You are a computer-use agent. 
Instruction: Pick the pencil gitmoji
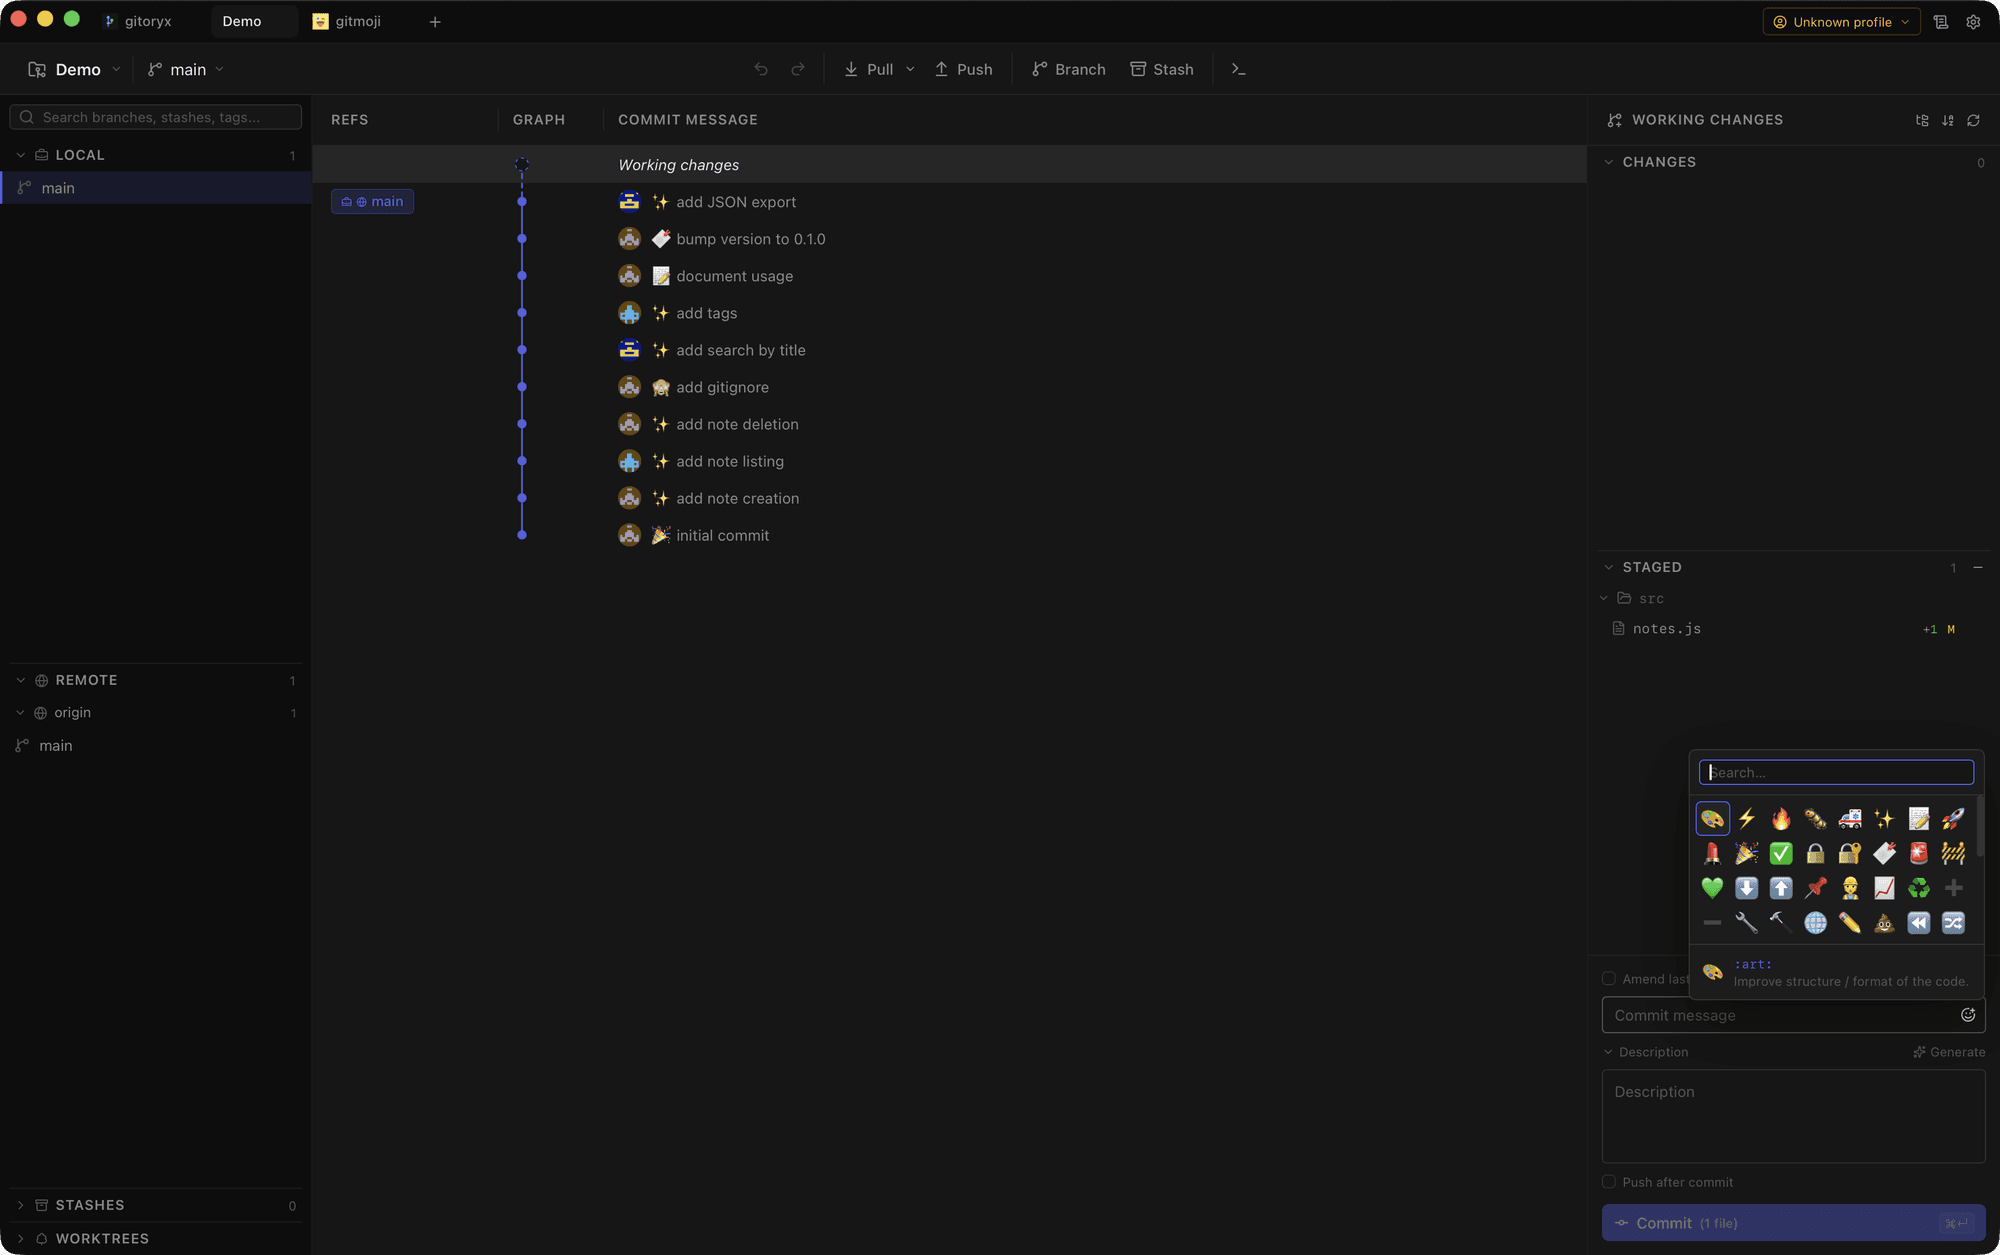pyautogui.click(x=1850, y=922)
